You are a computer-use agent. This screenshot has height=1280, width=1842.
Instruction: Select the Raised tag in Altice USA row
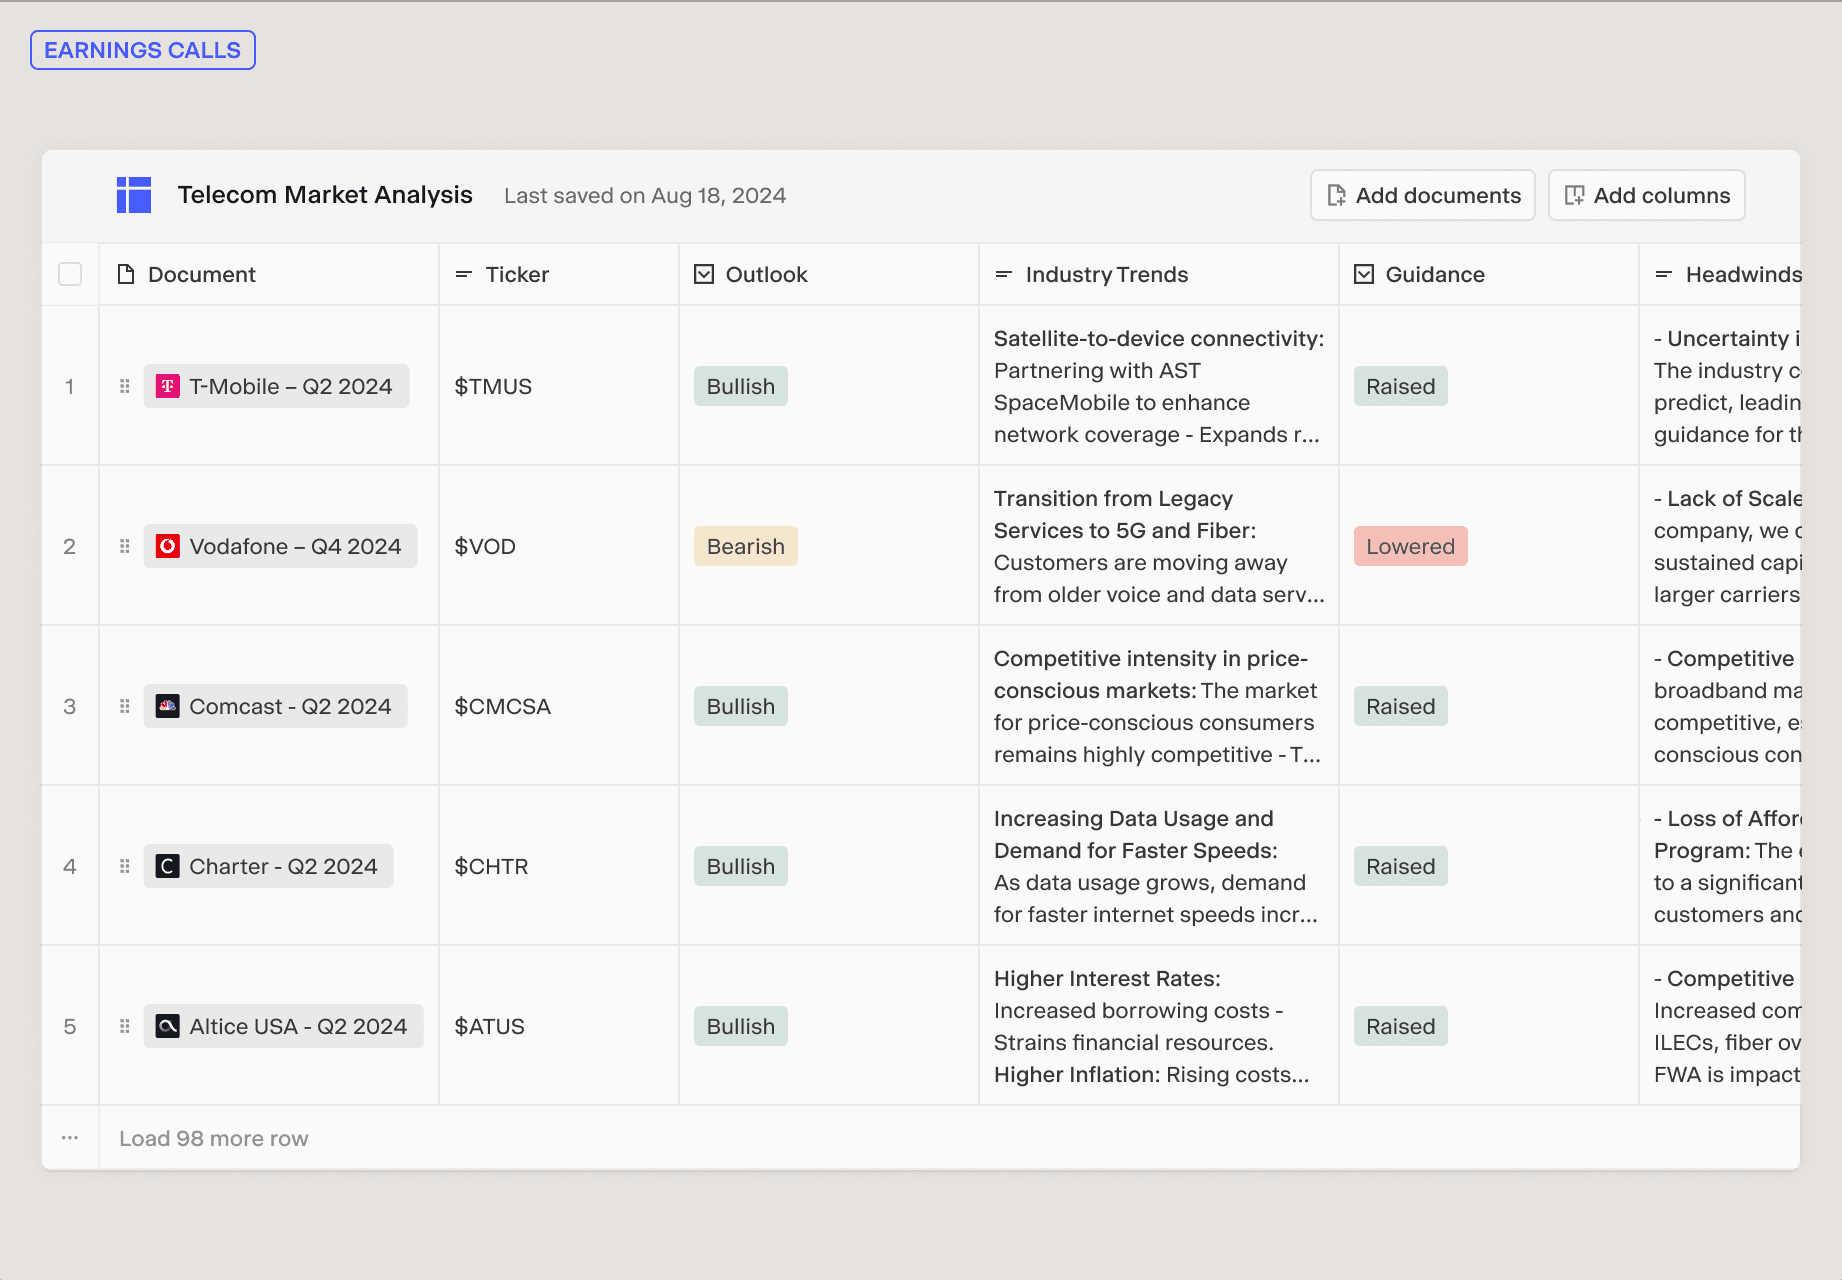[x=1401, y=1026]
